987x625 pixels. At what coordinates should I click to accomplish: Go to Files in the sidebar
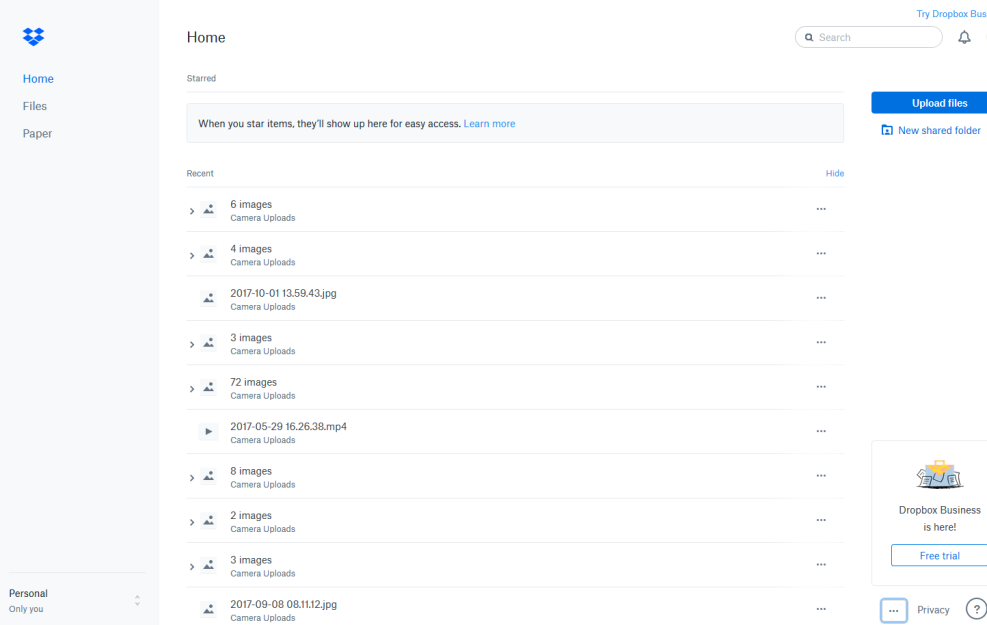click(35, 106)
